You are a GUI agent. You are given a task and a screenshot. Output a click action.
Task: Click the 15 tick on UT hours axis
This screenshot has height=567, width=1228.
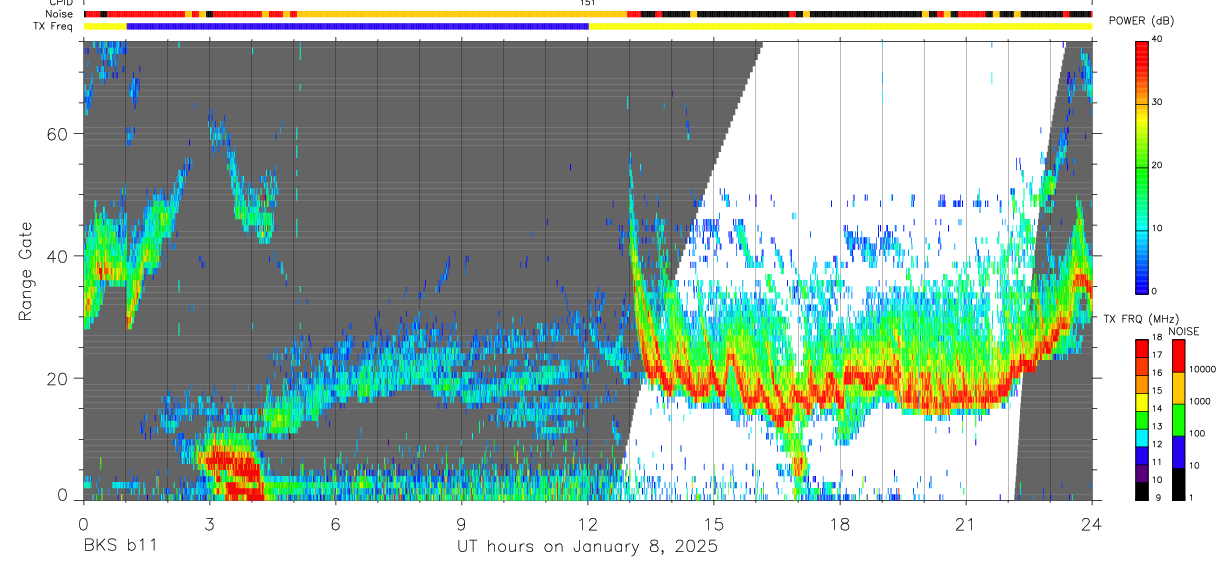[x=714, y=523]
